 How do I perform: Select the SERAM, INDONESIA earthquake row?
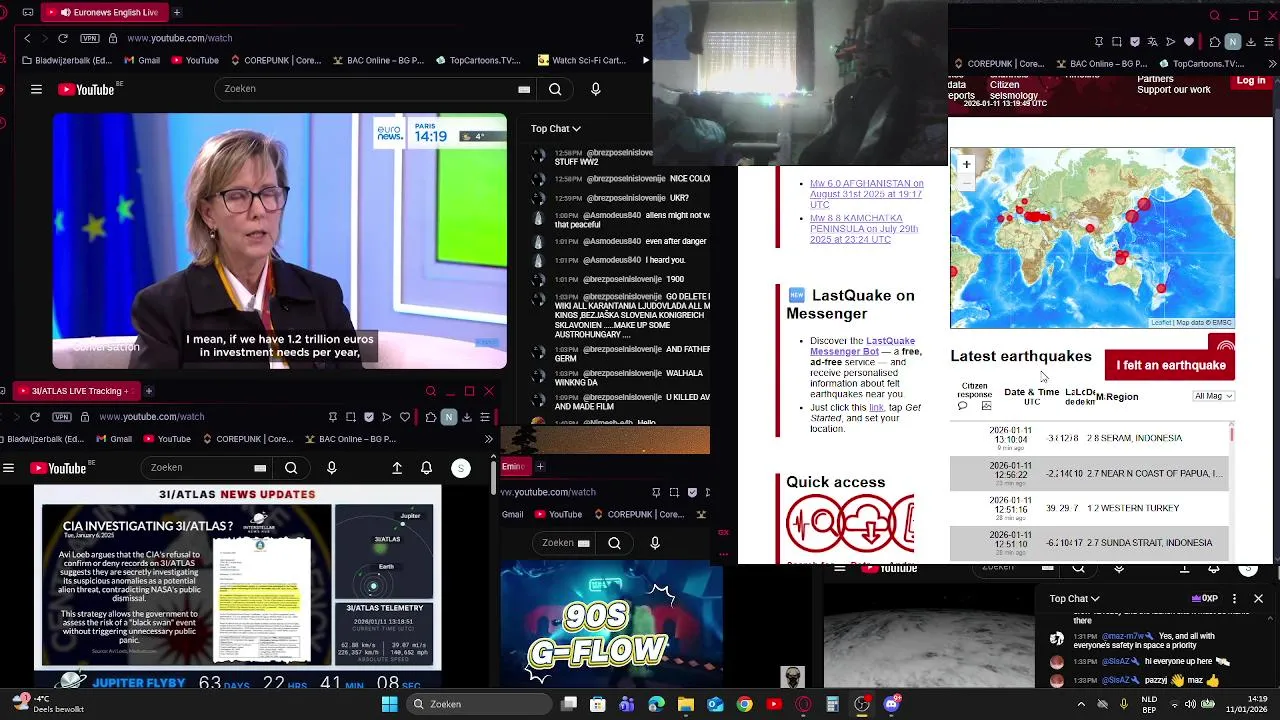(x=1088, y=438)
